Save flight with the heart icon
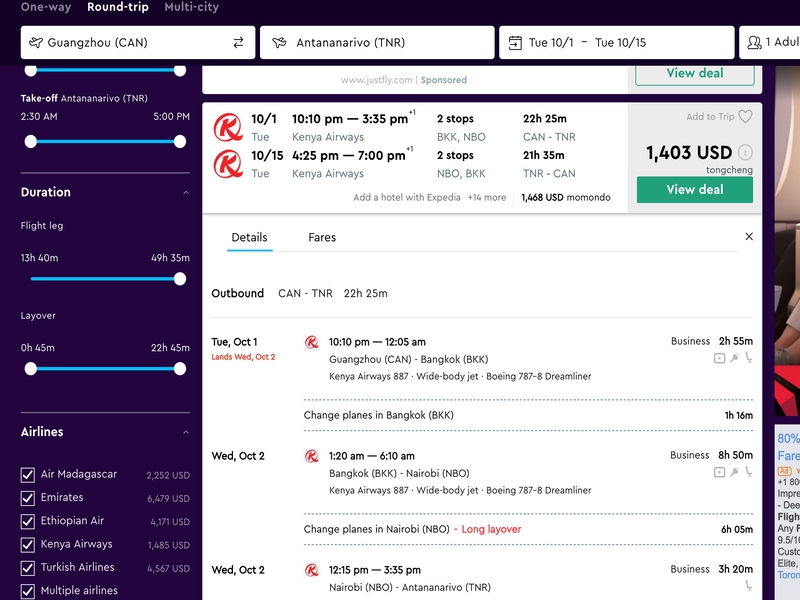800x600 pixels. tap(745, 117)
